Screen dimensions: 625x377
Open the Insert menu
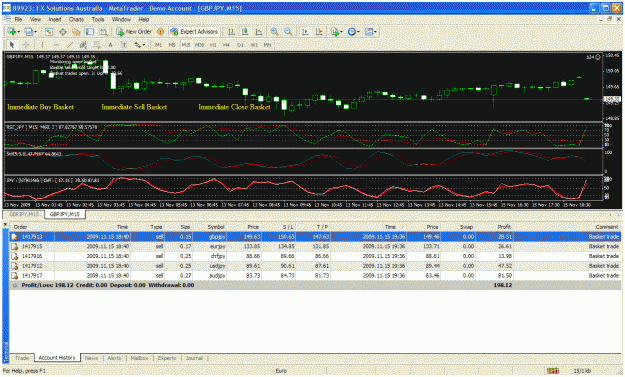(55, 19)
